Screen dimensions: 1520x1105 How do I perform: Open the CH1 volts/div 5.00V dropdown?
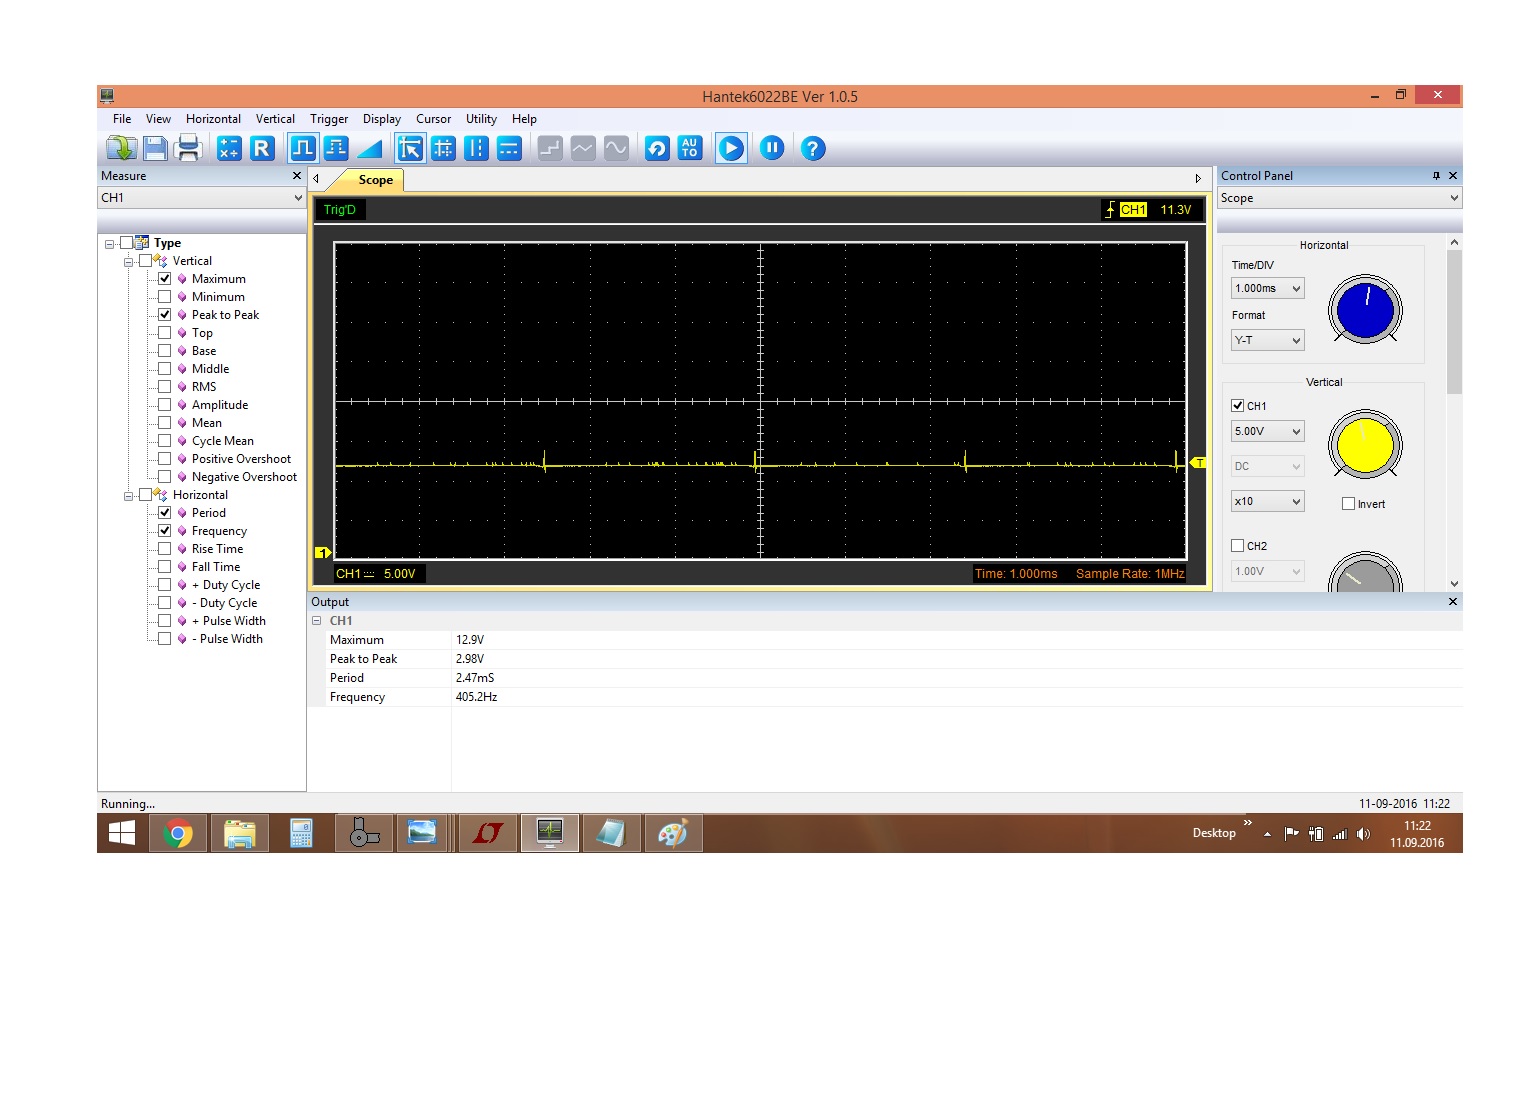pos(1267,432)
